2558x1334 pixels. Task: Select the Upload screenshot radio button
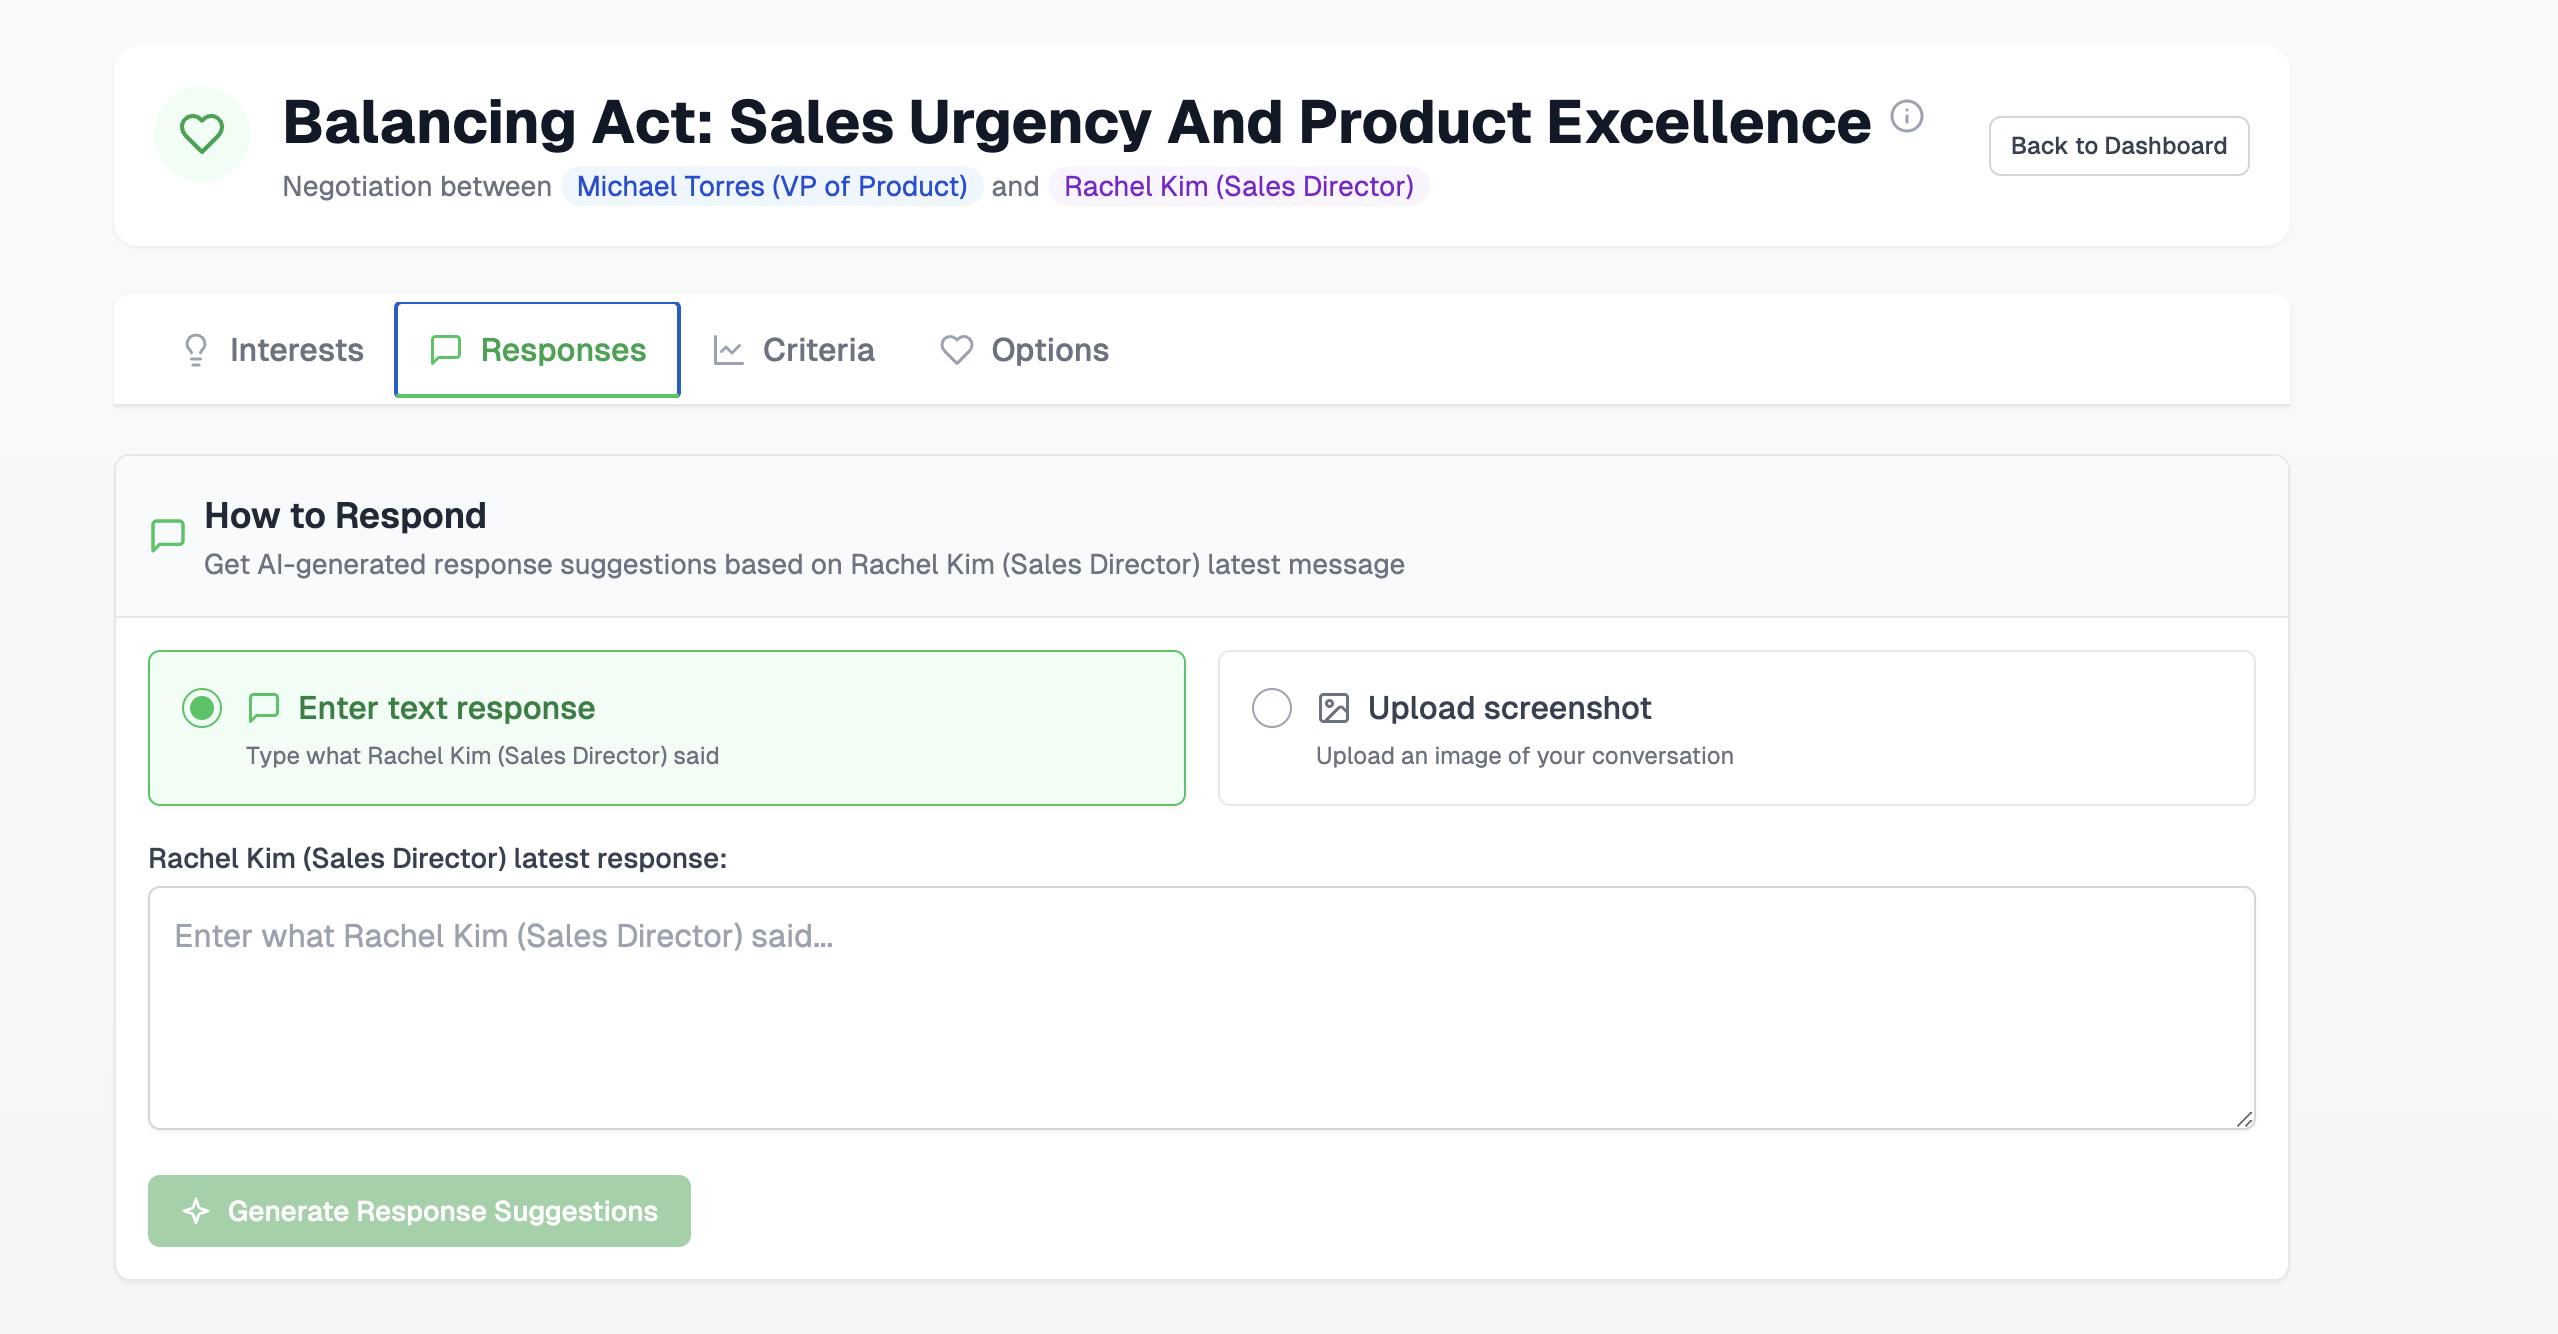point(1271,708)
